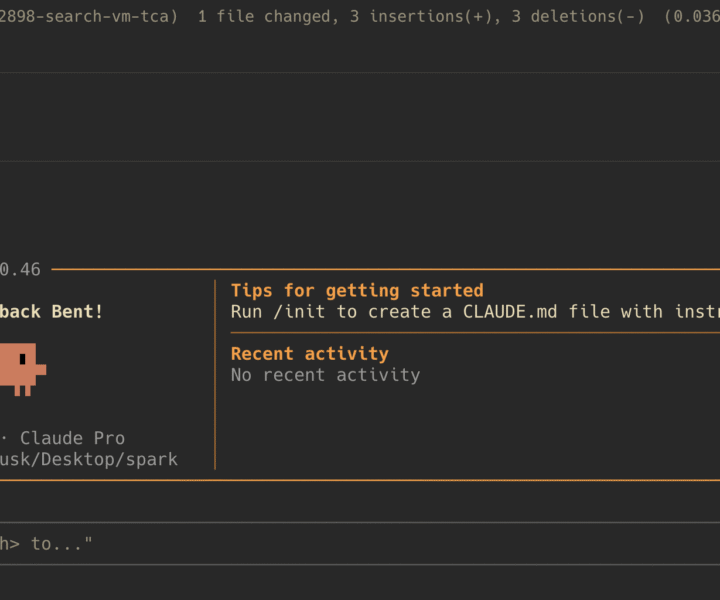Image resolution: width=720 pixels, height=600 pixels.
Task: Click the "Run /init to create a CLAUDE.md" line
Action: click(x=475, y=312)
